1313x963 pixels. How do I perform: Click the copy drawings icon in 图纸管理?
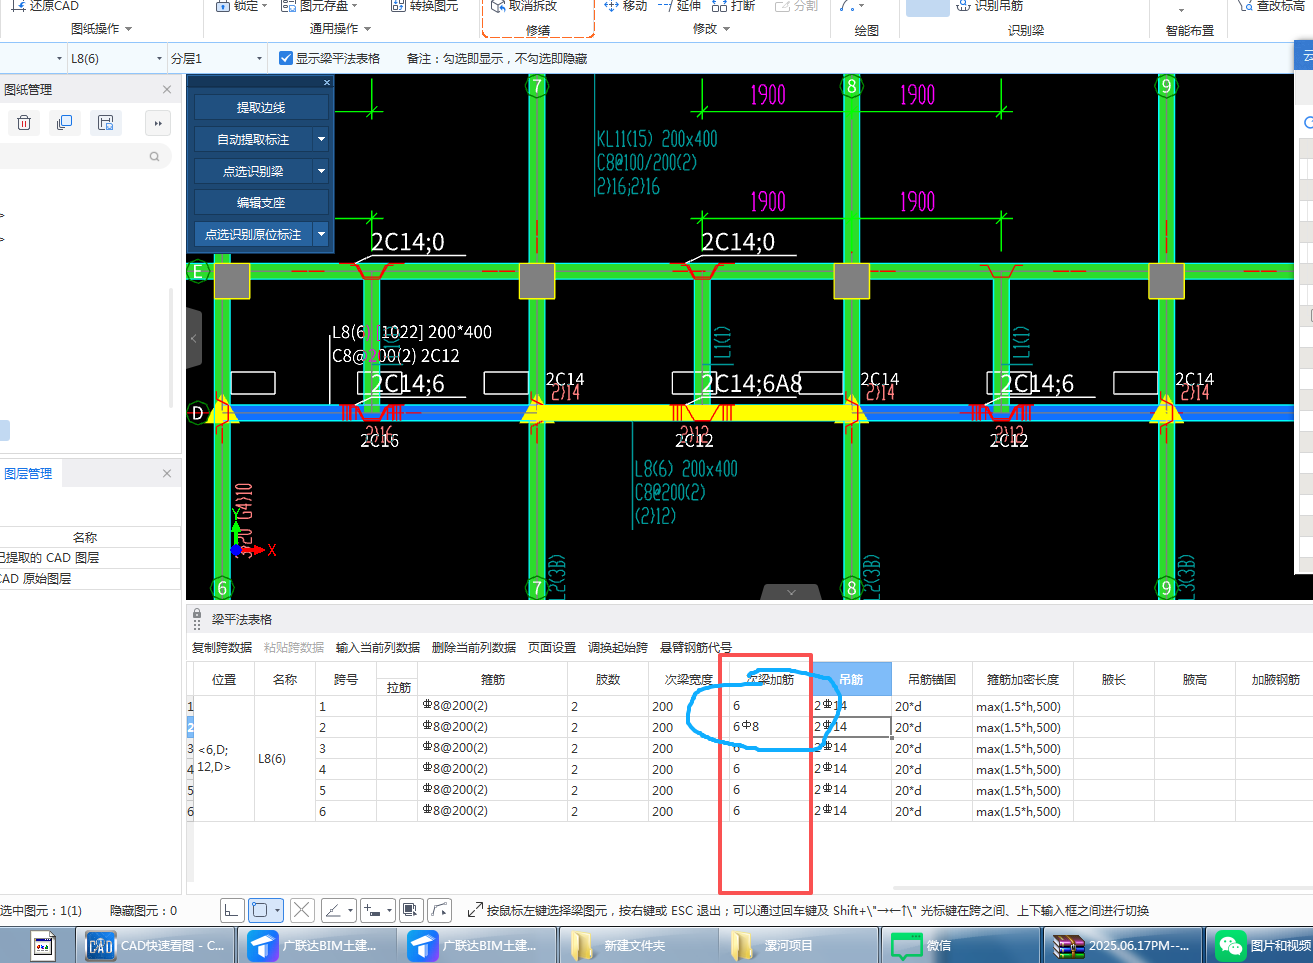64,123
